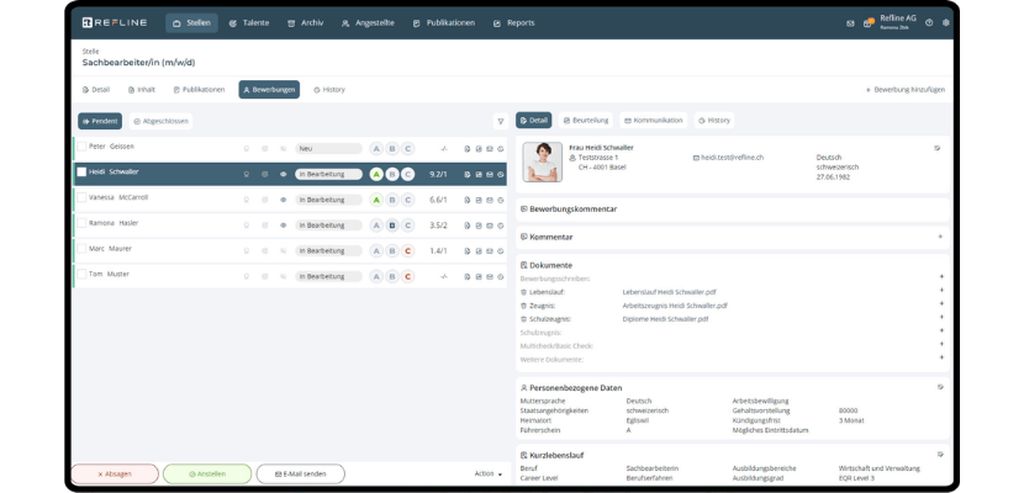Viewport: 1024px width, 493px height.
Task: Open the Action dropdown at the bottom
Action: click(488, 474)
